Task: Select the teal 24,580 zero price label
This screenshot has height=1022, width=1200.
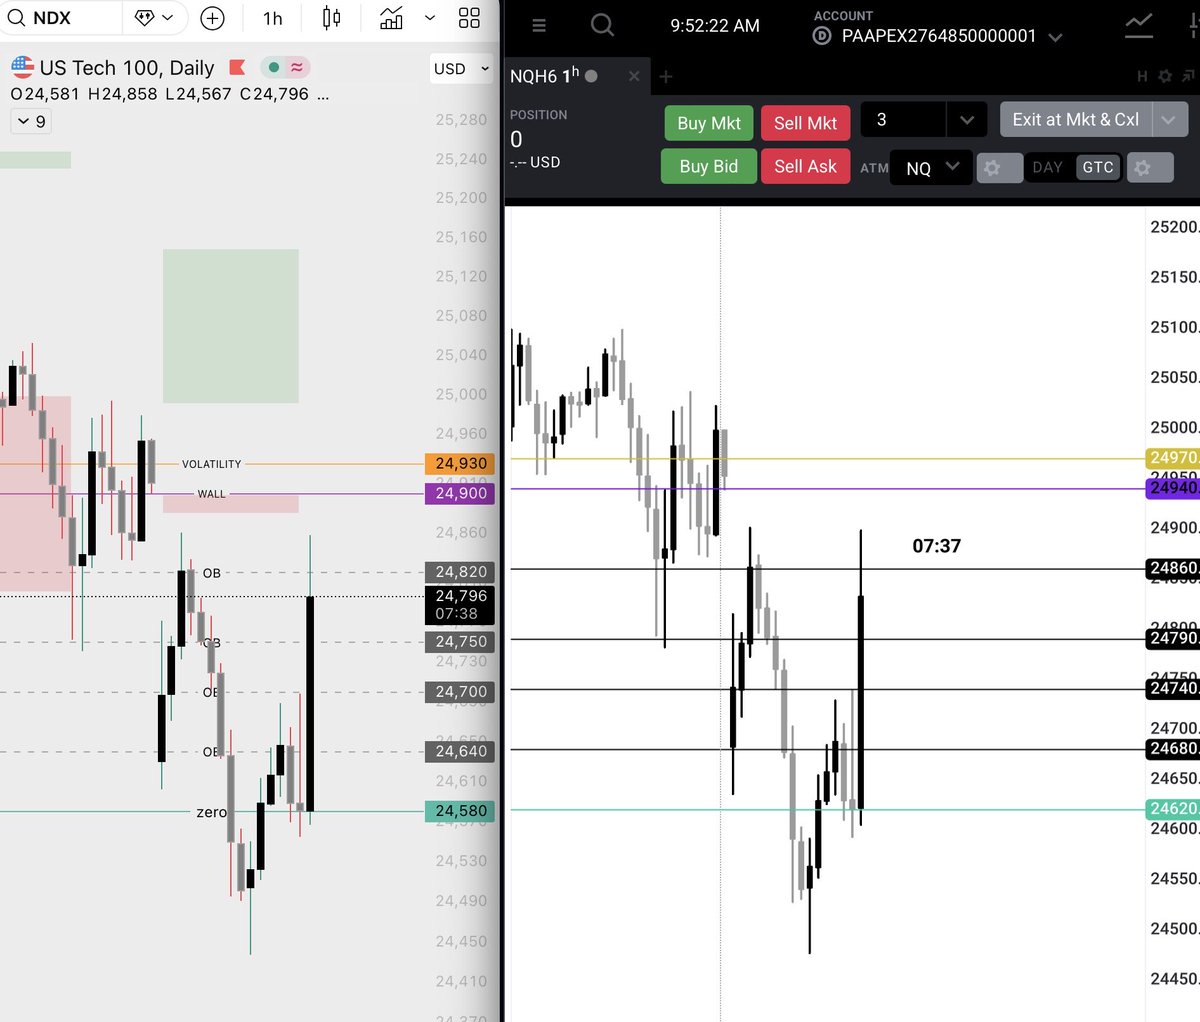Action: (460, 811)
